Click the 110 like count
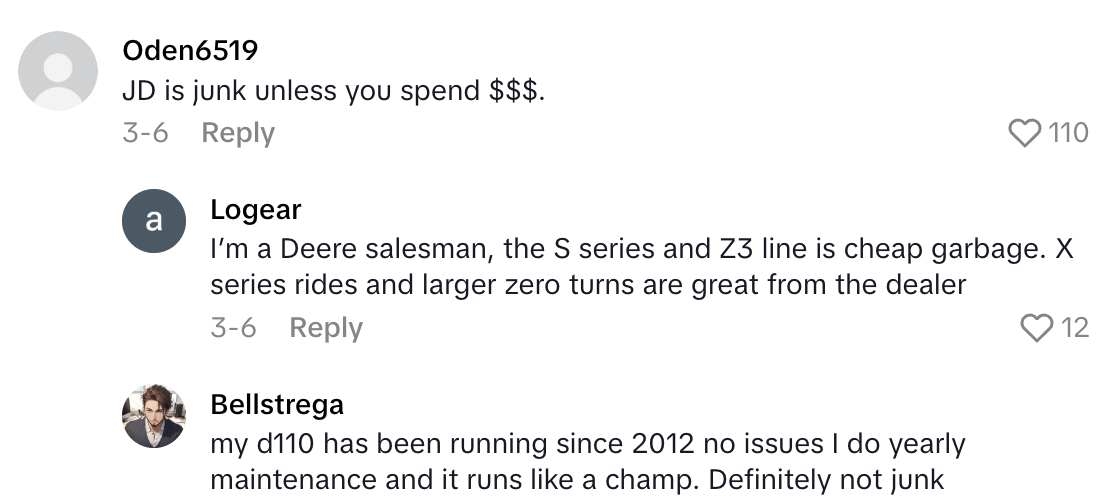This screenshot has height=502, width=1118. tap(1067, 133)
